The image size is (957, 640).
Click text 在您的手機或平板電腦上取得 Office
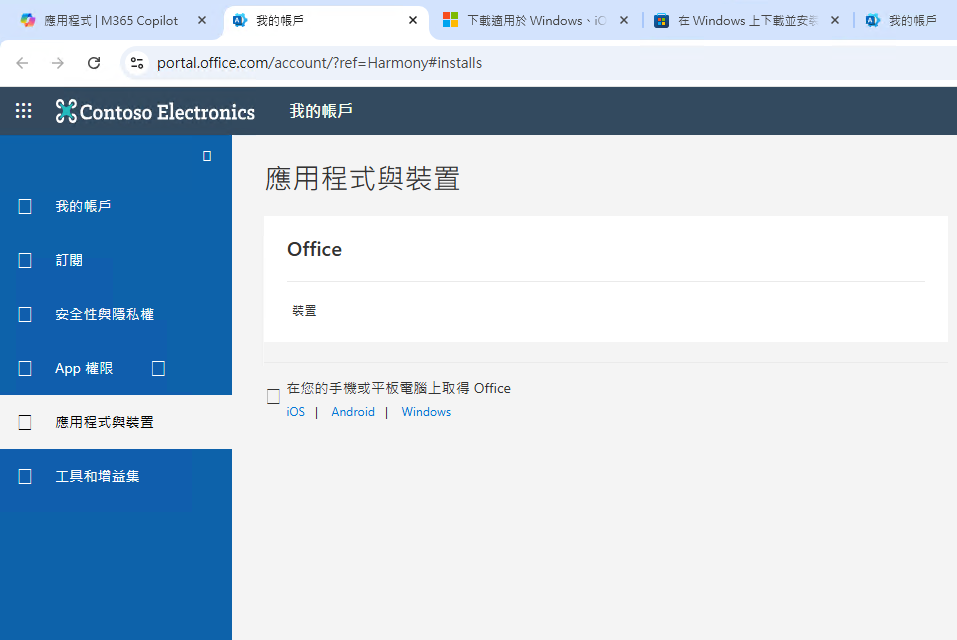point(399,388)
